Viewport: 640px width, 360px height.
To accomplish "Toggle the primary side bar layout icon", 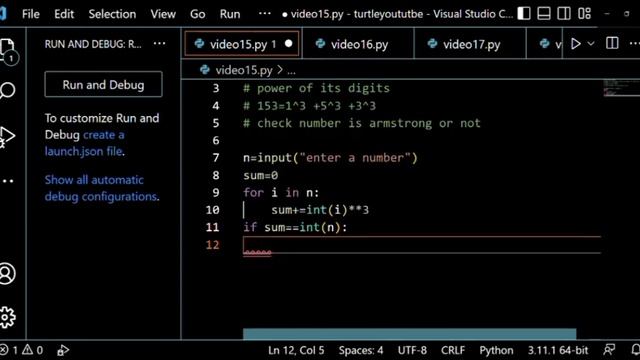I will [x=524, y=13].
